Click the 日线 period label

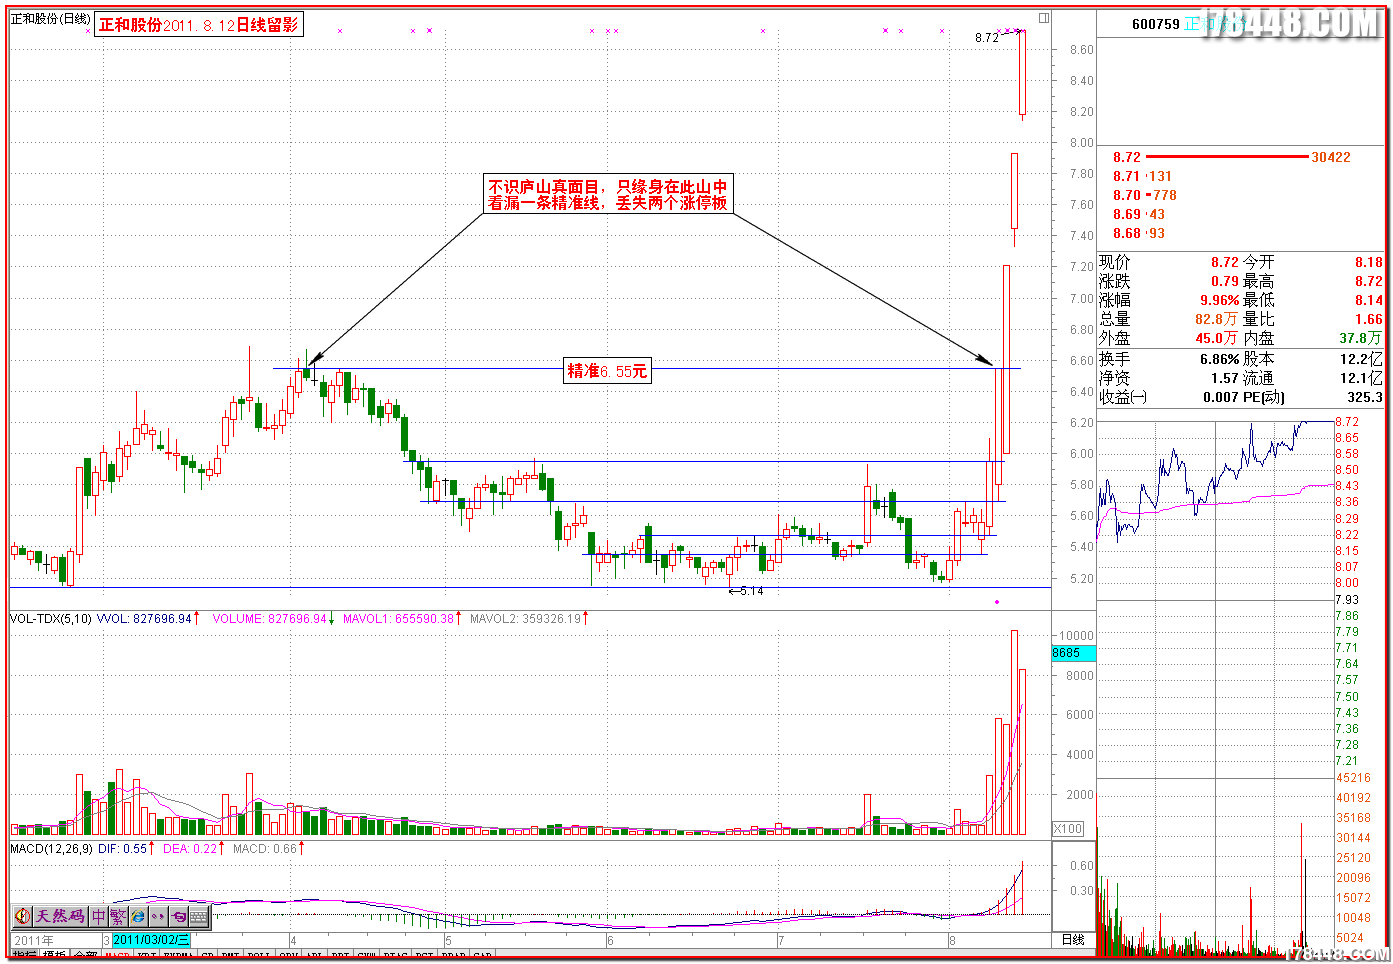pos(1073,940)
